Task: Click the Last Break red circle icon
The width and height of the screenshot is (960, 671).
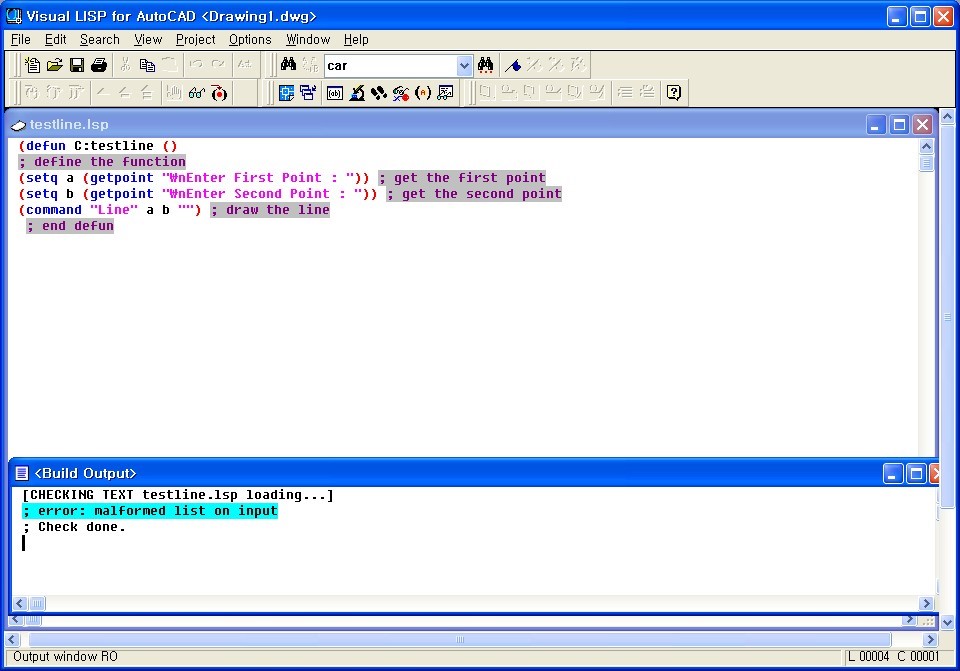Action: coord(219,92)
